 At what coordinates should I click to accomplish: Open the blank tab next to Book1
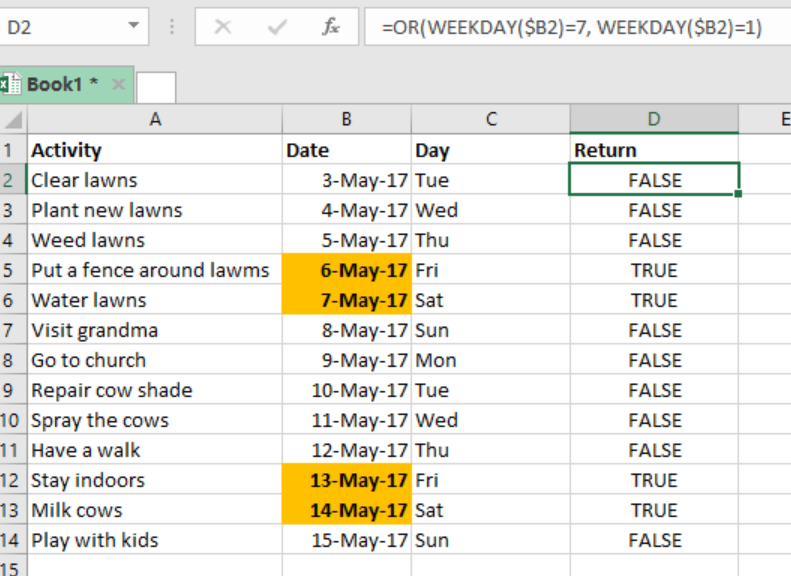click(156, 87)
